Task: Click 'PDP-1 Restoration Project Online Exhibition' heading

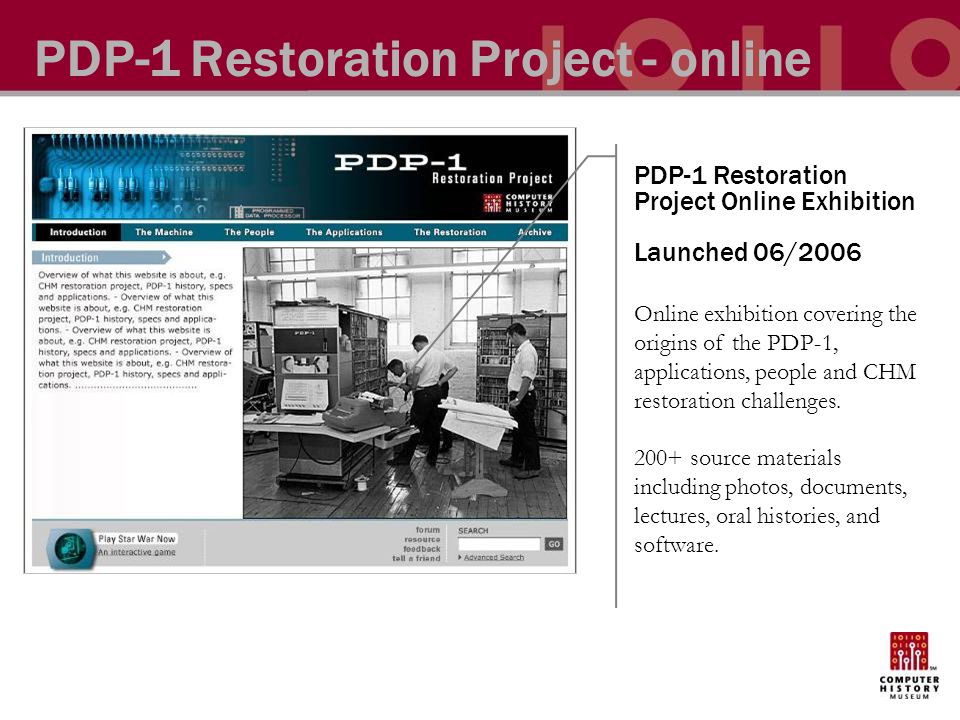Action: pyautogui.click(x=774, y=188)
